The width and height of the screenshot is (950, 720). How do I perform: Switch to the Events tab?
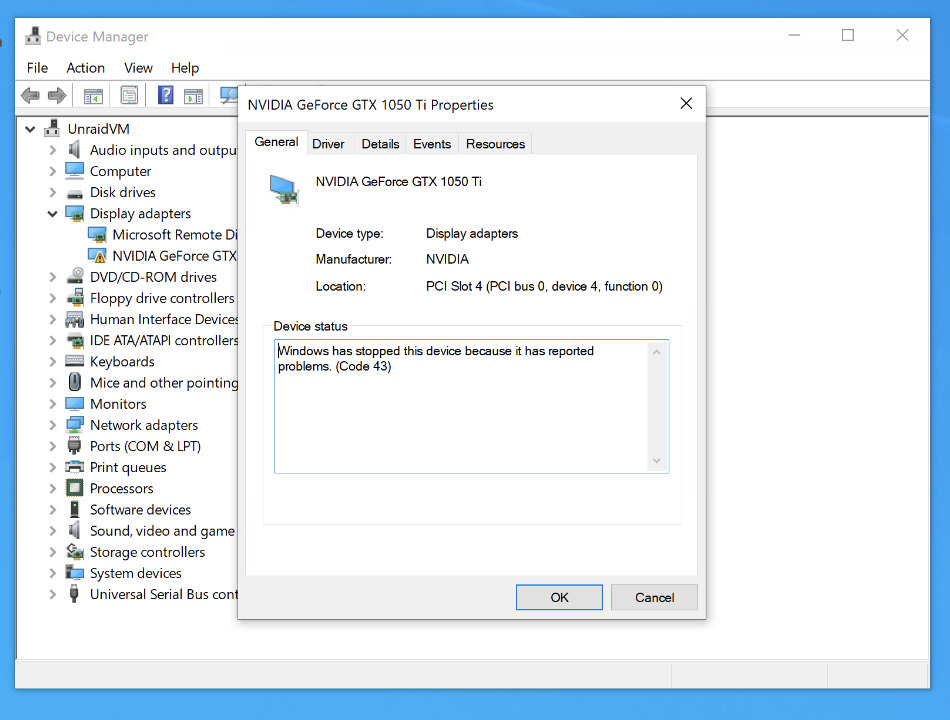click(432, 144)
